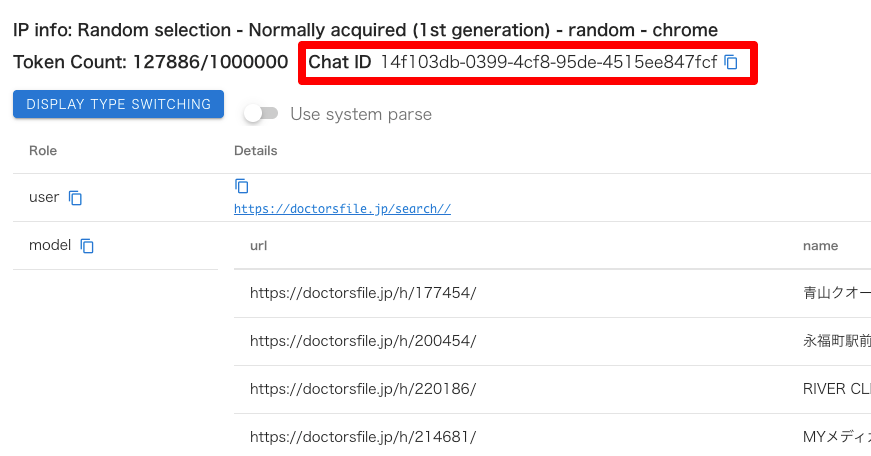Click the RIVER CLI name cell

(836, 389)
